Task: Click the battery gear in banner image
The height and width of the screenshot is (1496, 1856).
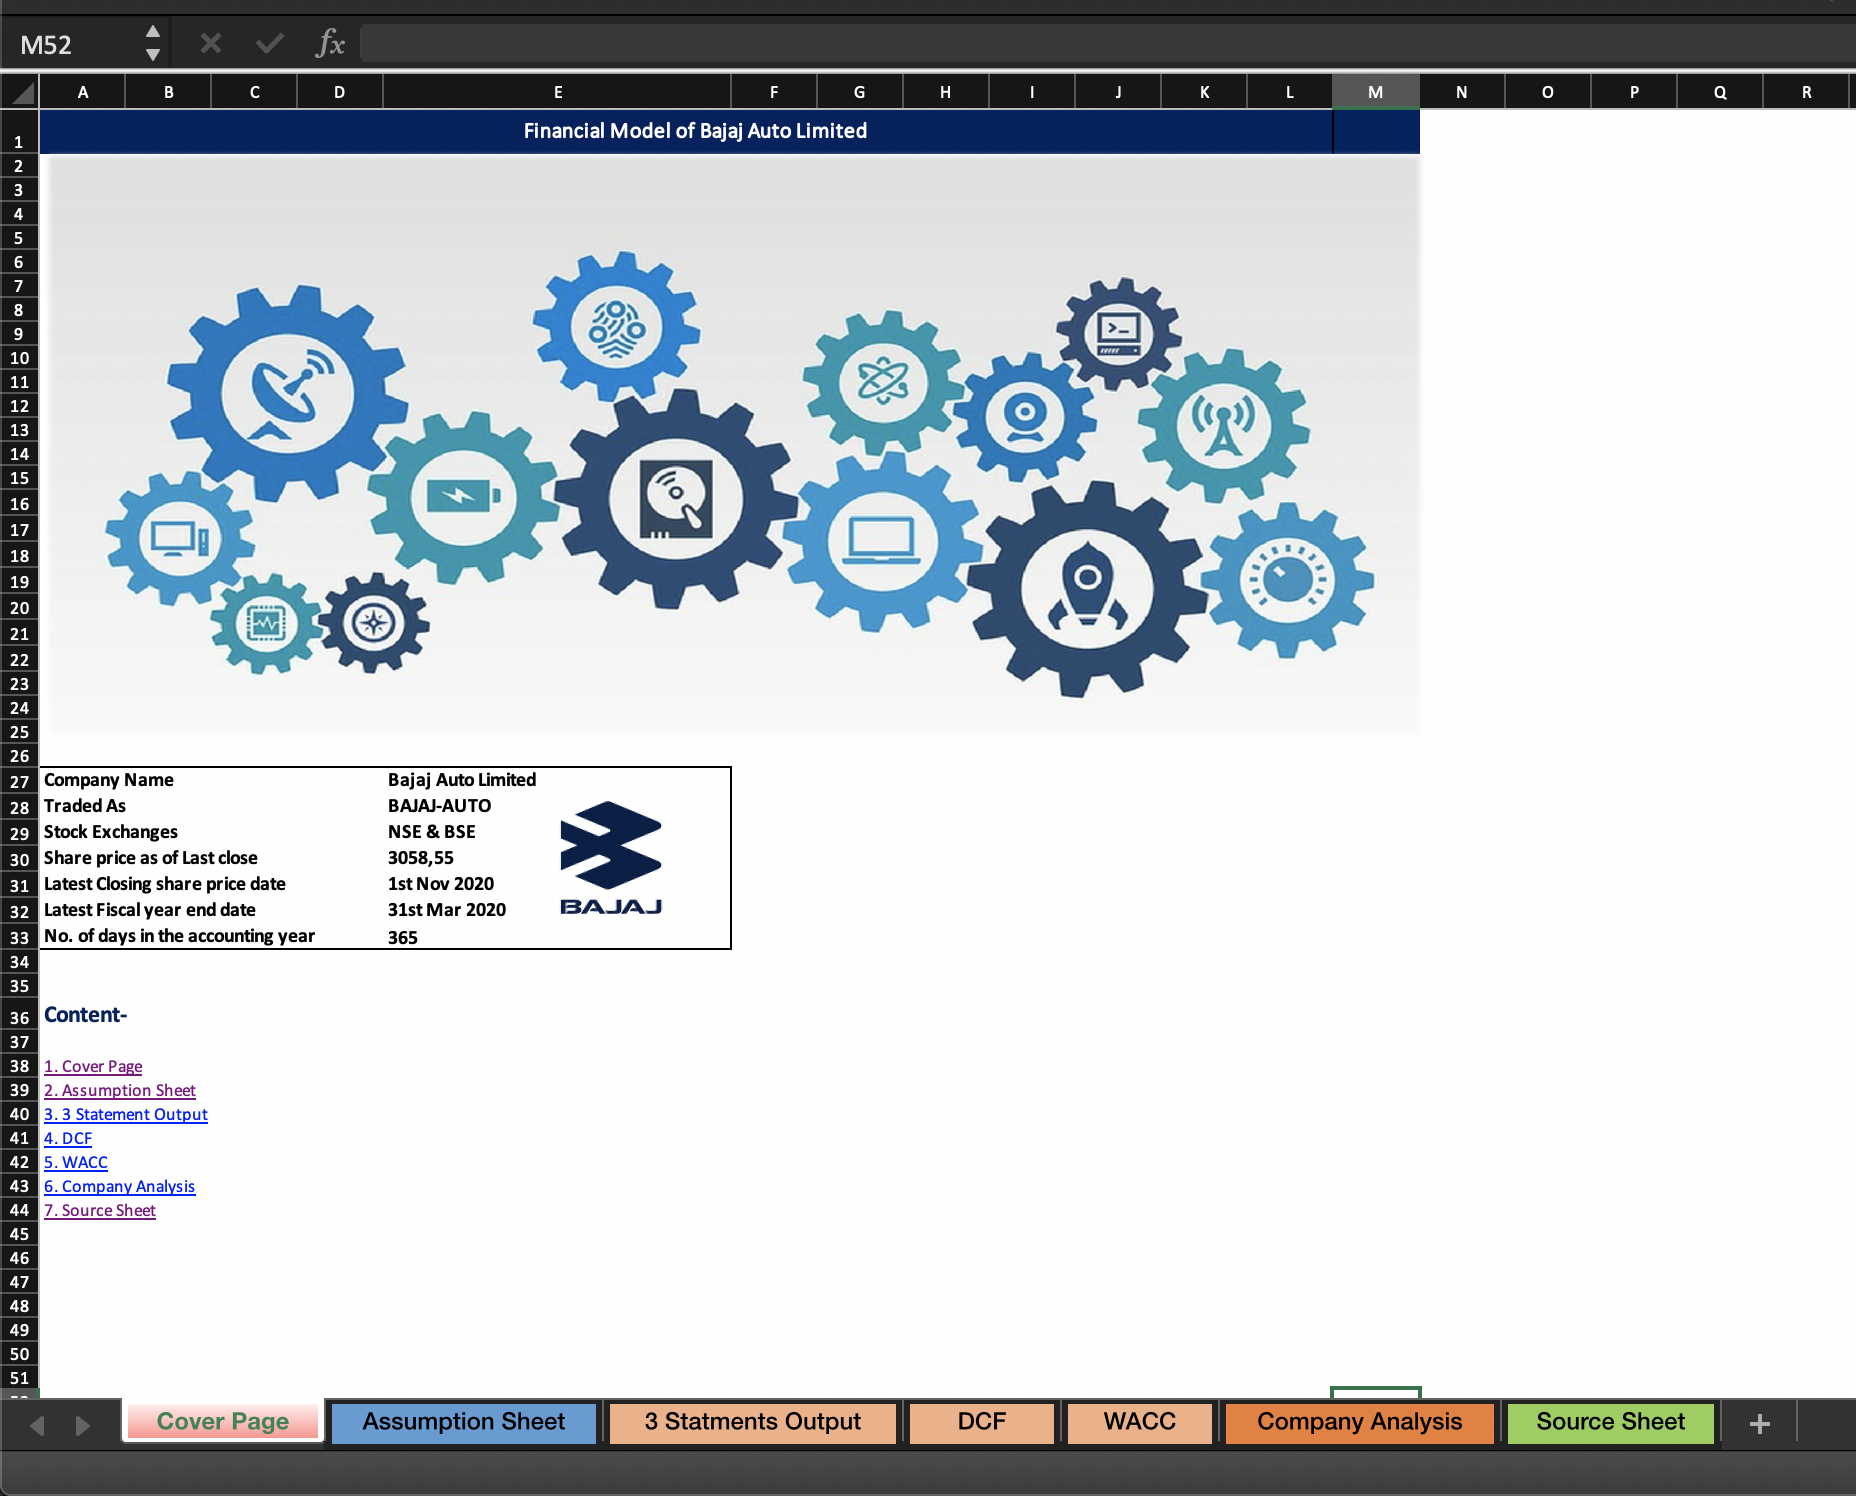Action: [x=462, y=496]
